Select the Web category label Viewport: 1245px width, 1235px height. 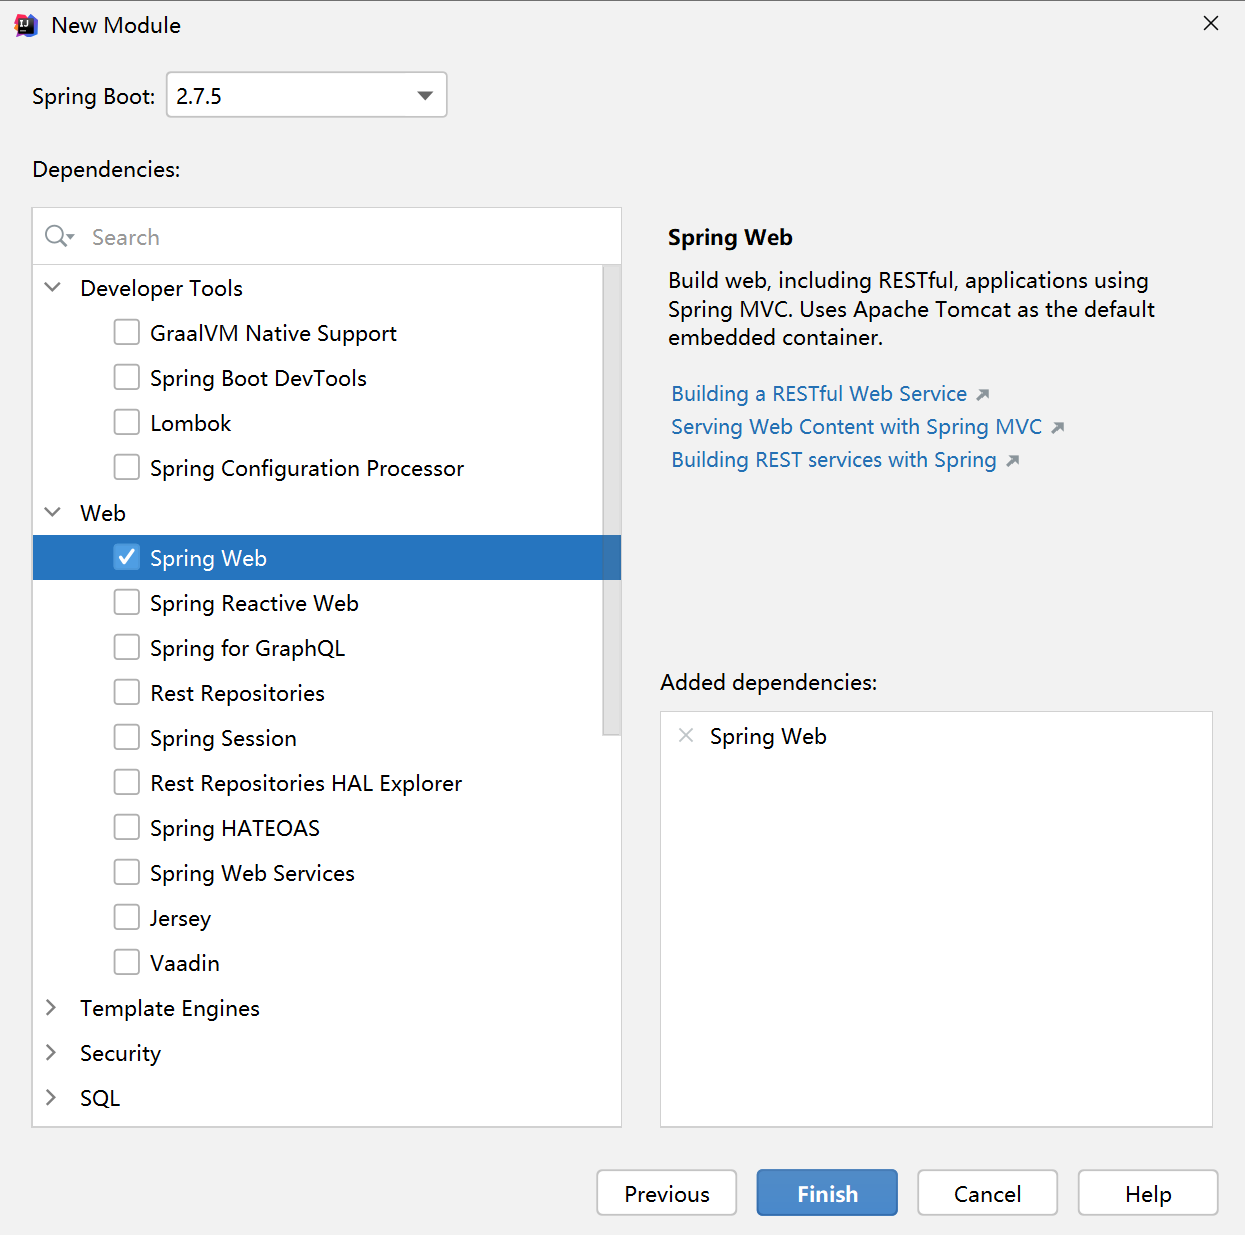pos(103,513)
